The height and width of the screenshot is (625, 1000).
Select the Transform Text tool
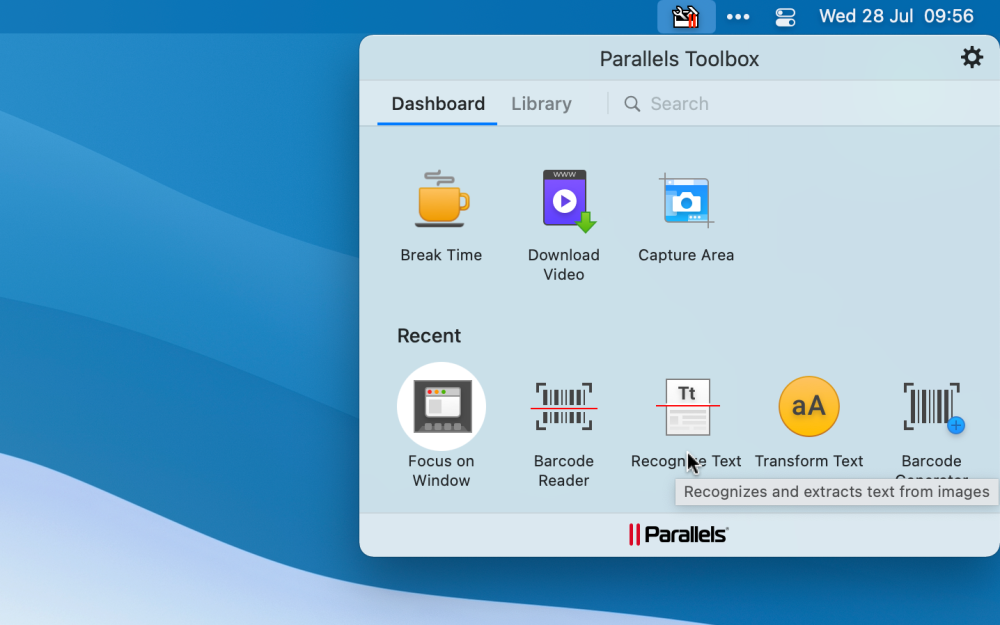click(809, 407)
